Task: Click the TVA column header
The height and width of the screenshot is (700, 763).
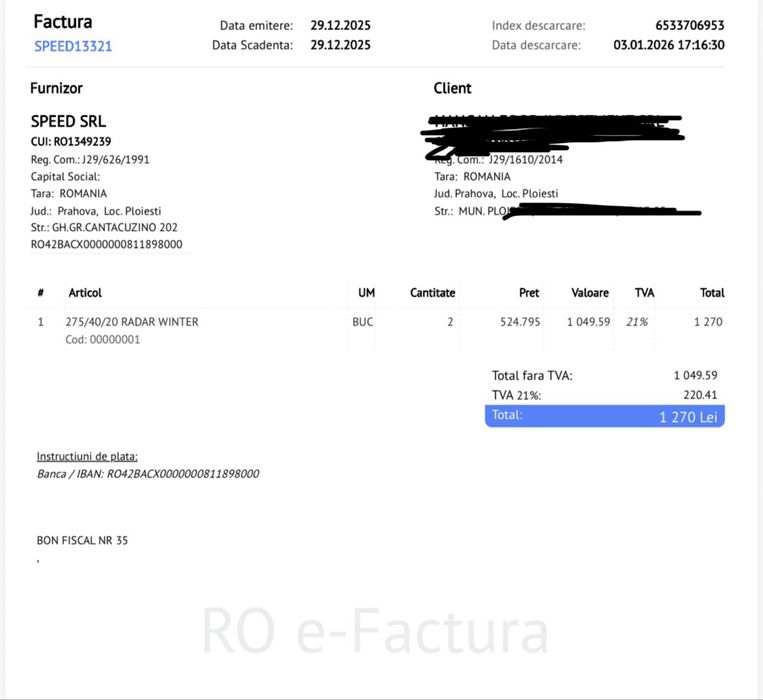Action: [x=644, y=293]
